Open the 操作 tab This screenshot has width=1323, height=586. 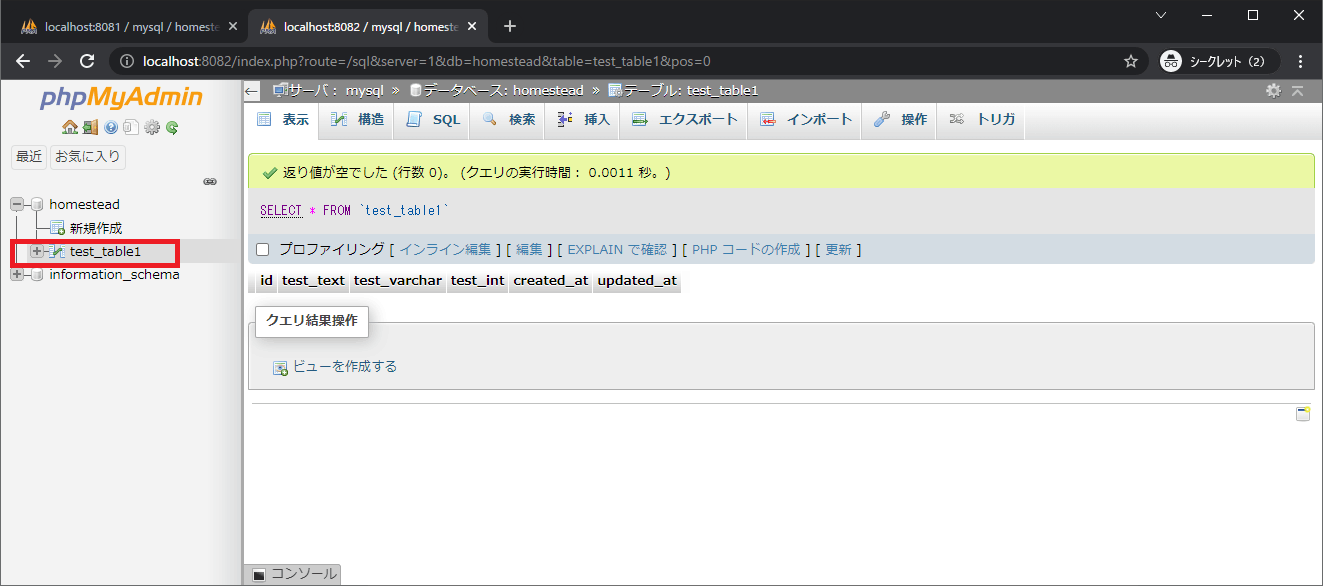coord(900,120)
